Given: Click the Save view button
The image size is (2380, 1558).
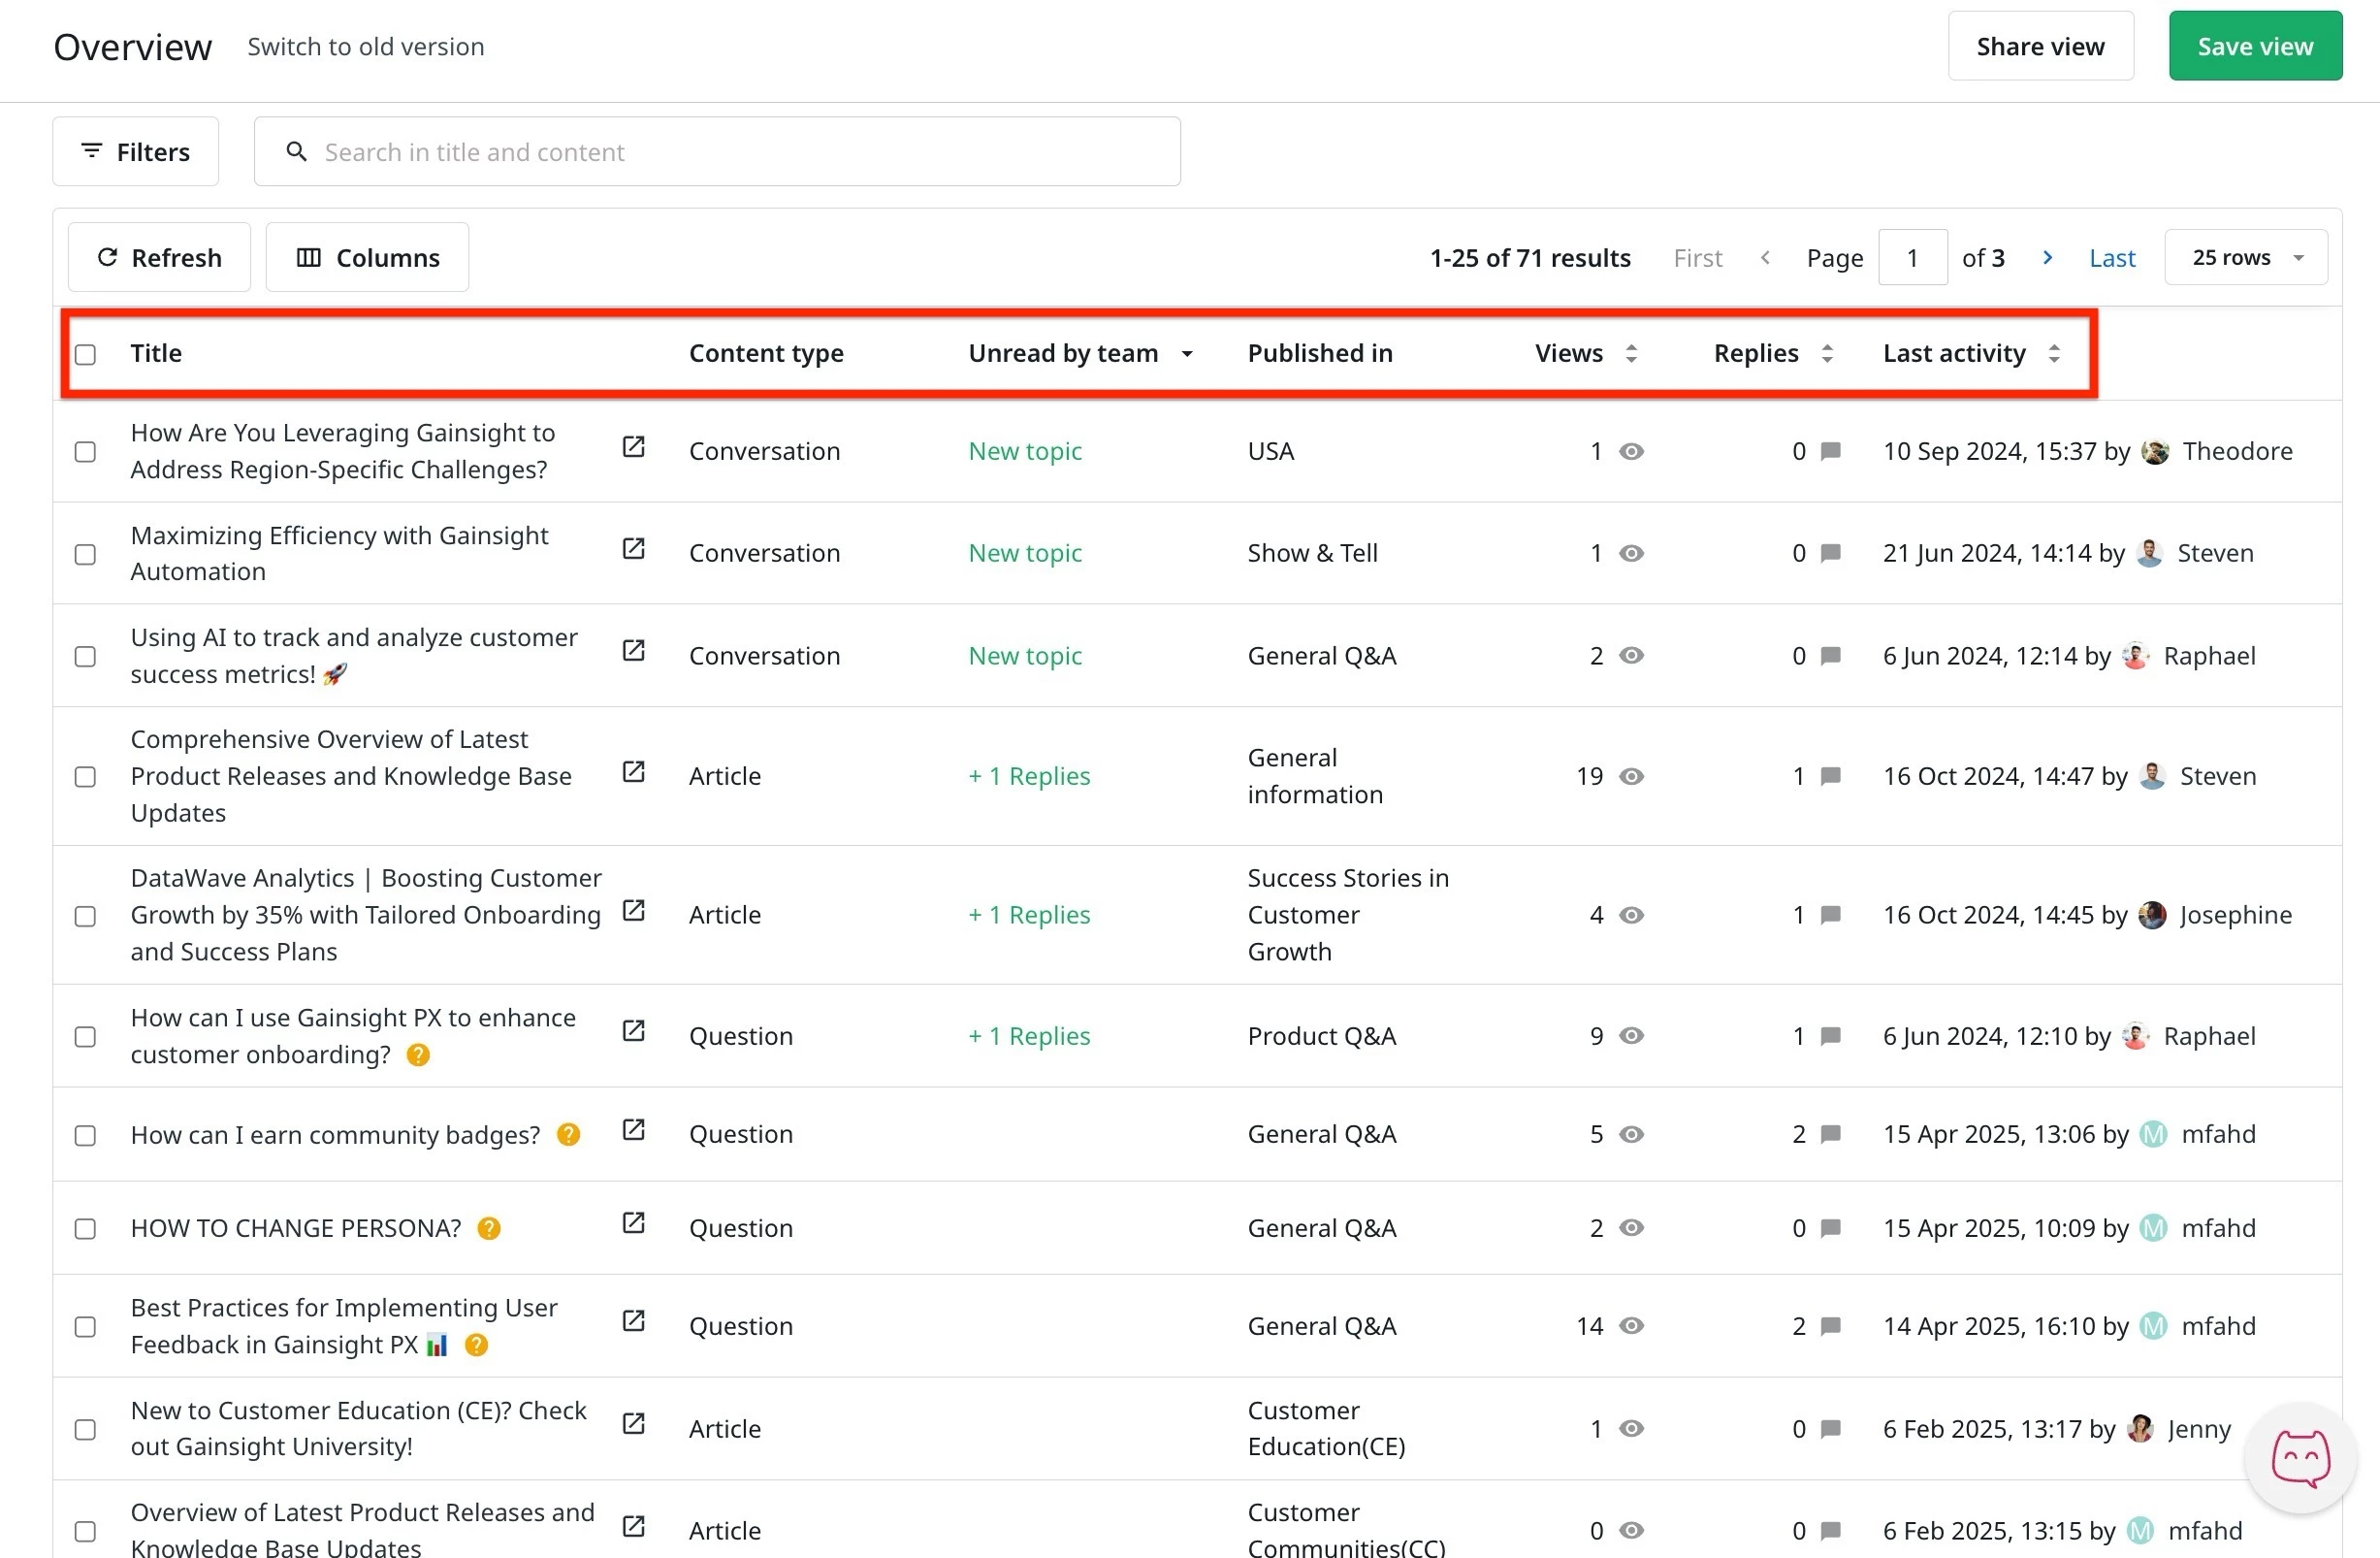Looking at the screenshot, I should [2255, 45].
